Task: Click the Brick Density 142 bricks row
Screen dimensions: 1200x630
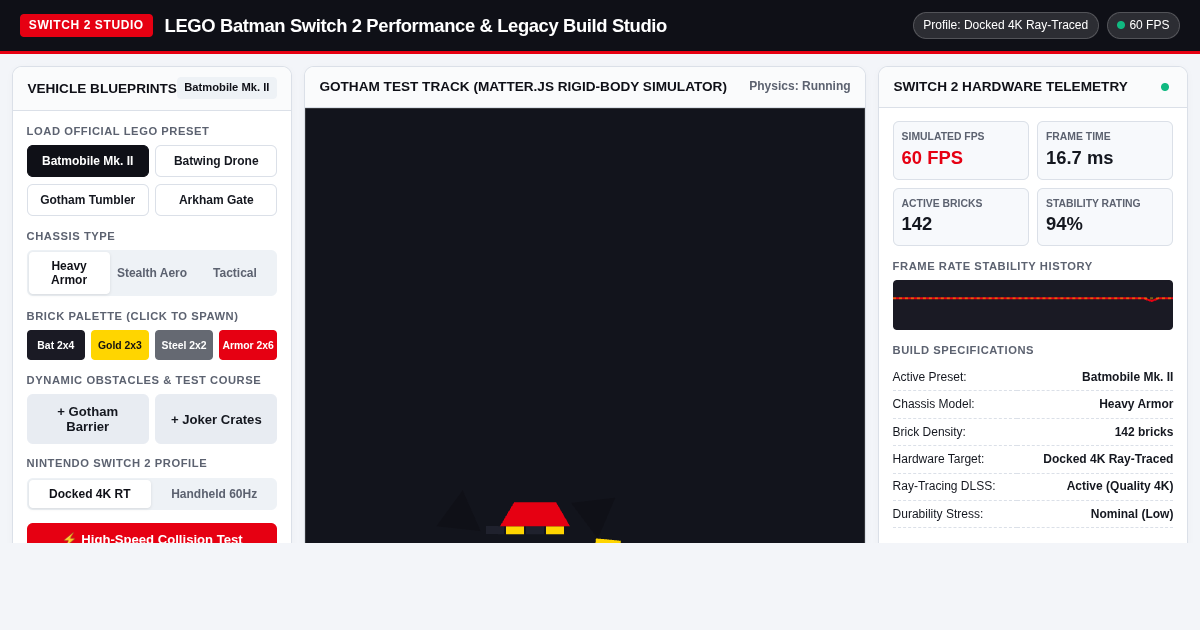Action: 1033,432
